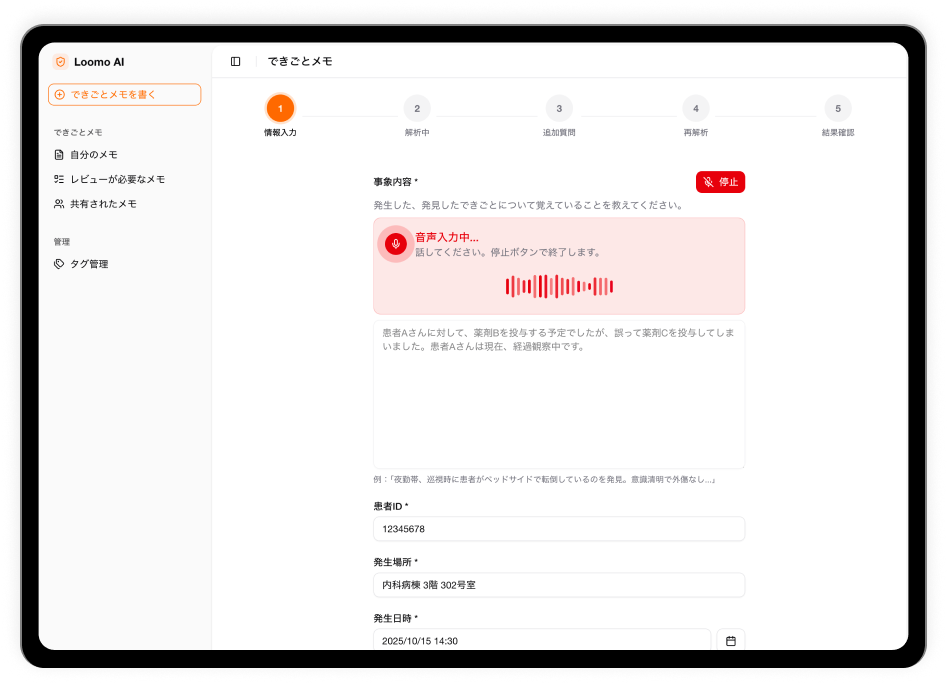Stop voice input with 停止 button
The image size is (947, 684).
coord(720,182)
